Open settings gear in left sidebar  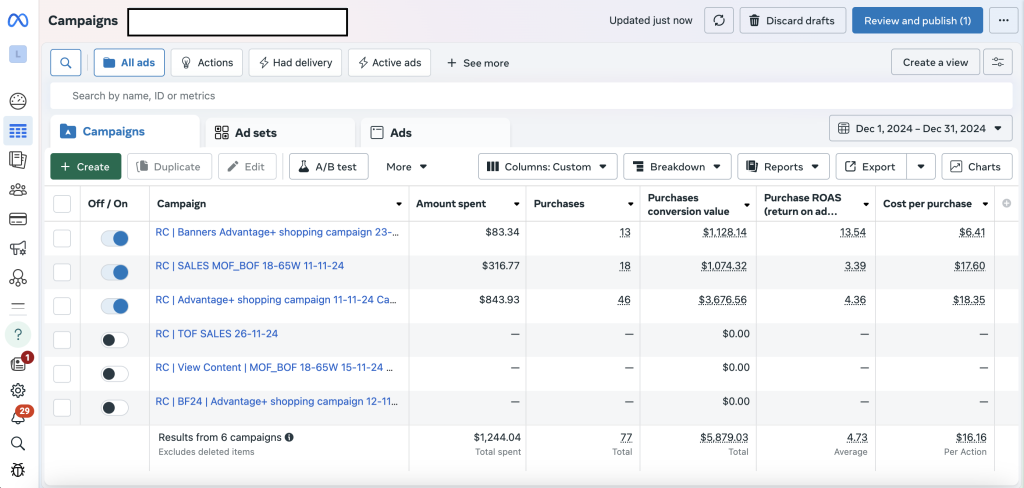coord(18,390)
